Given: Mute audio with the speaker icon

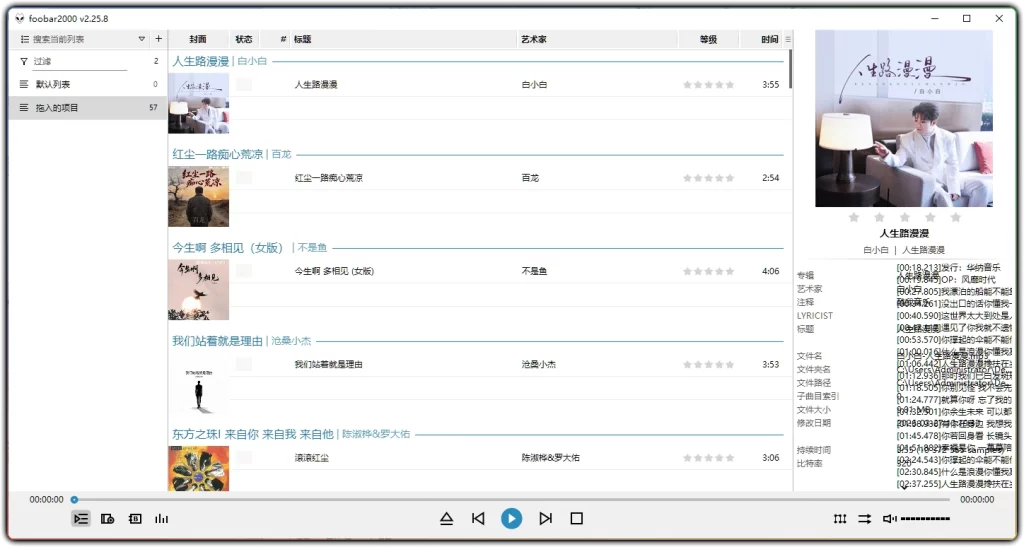Looking at the screenshot, I should (x=889, y=519).
